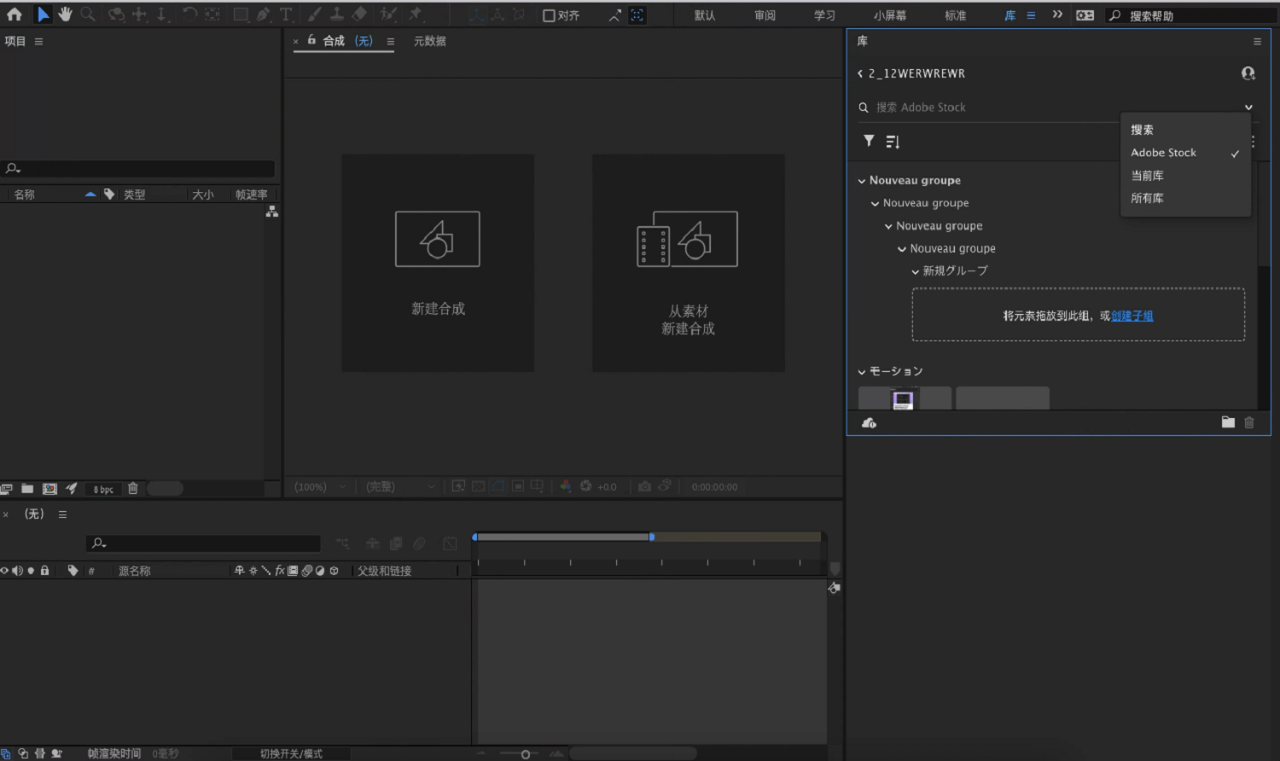
Task: Click the Home icon
Action: click(14, 15)
